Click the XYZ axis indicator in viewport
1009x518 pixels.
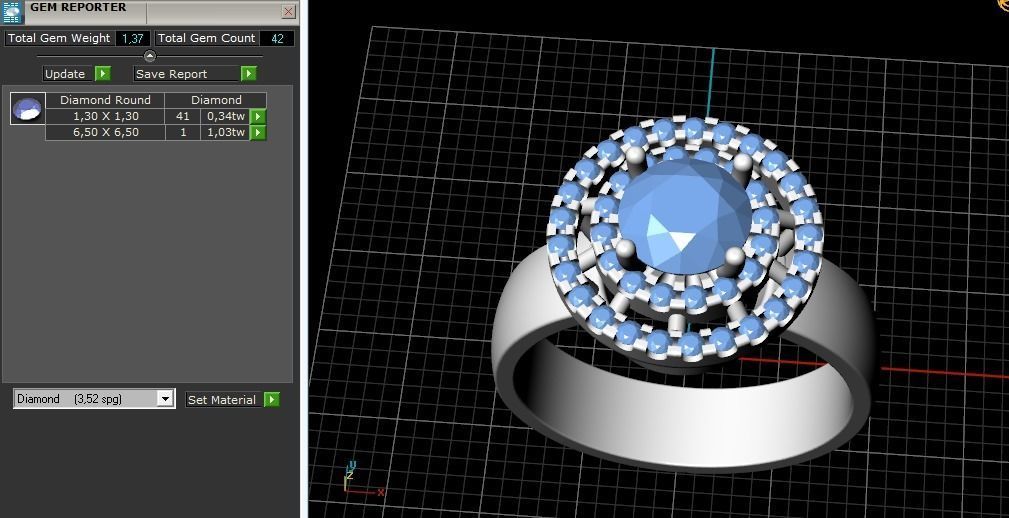(x=364, y=479)
